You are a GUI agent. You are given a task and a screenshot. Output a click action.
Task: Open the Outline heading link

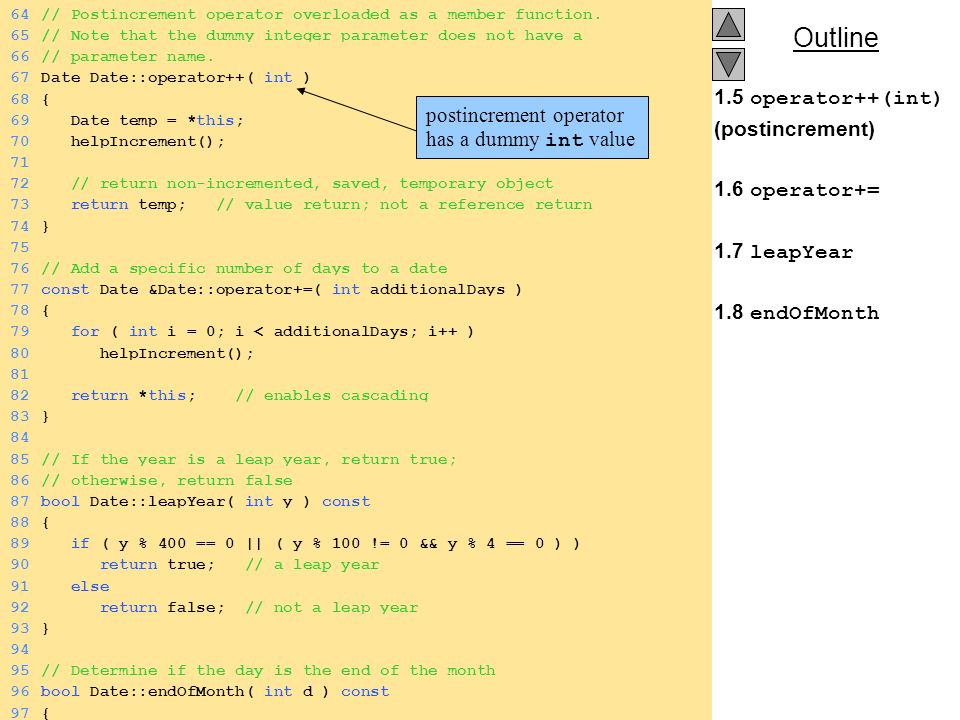(x=836, y=37)
